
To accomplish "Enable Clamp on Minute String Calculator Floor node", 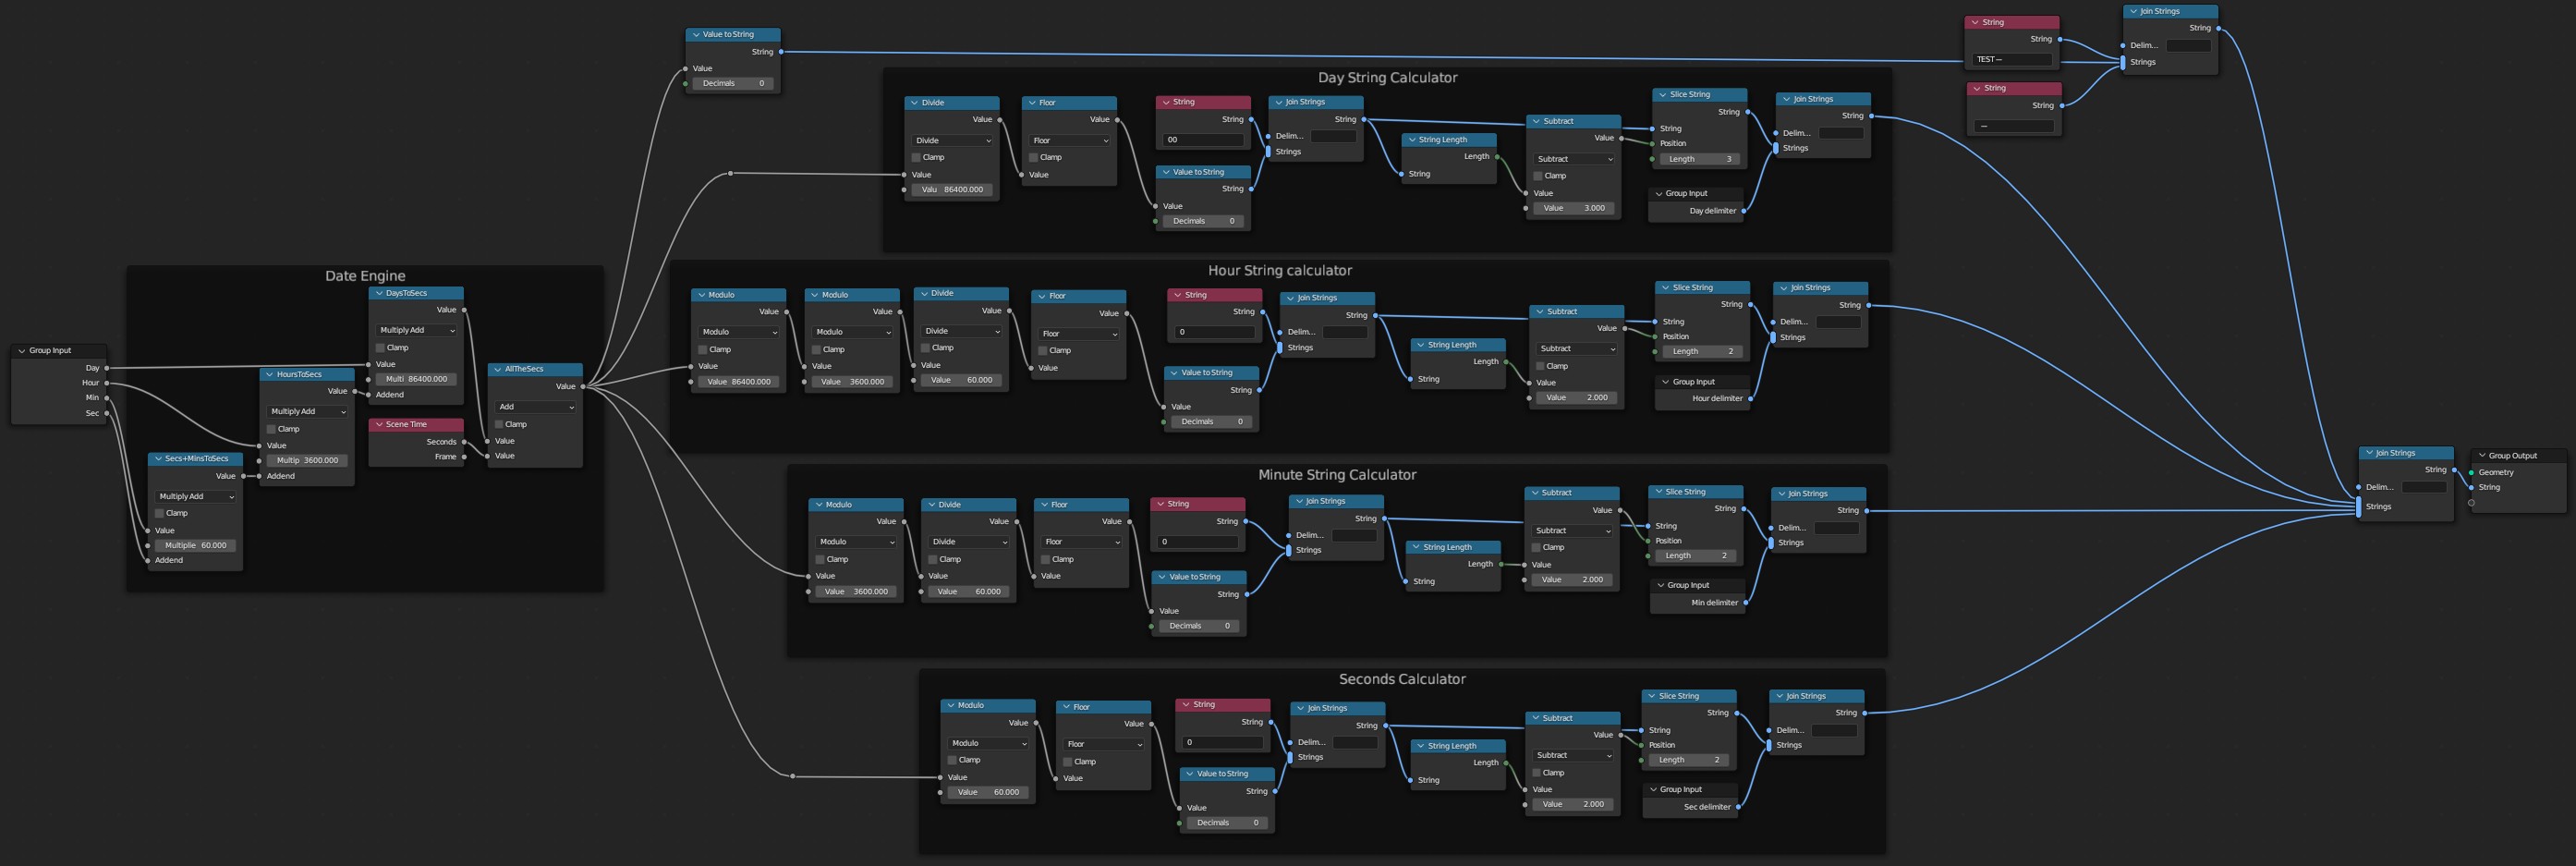I will click(1047, 560).
